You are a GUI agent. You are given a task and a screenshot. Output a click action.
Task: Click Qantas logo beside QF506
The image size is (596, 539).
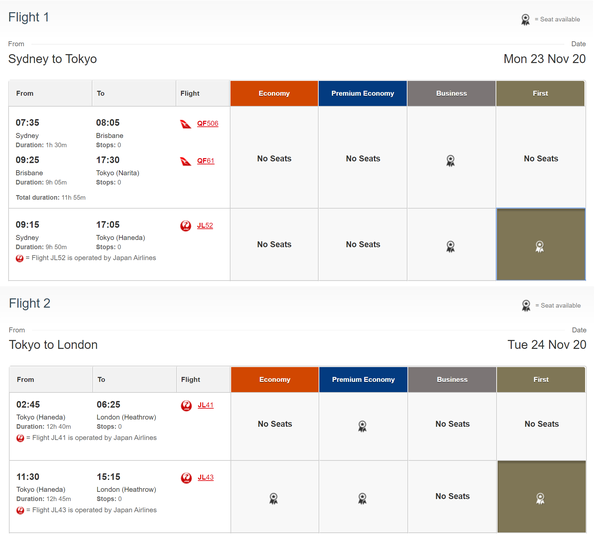coord(185,124)
